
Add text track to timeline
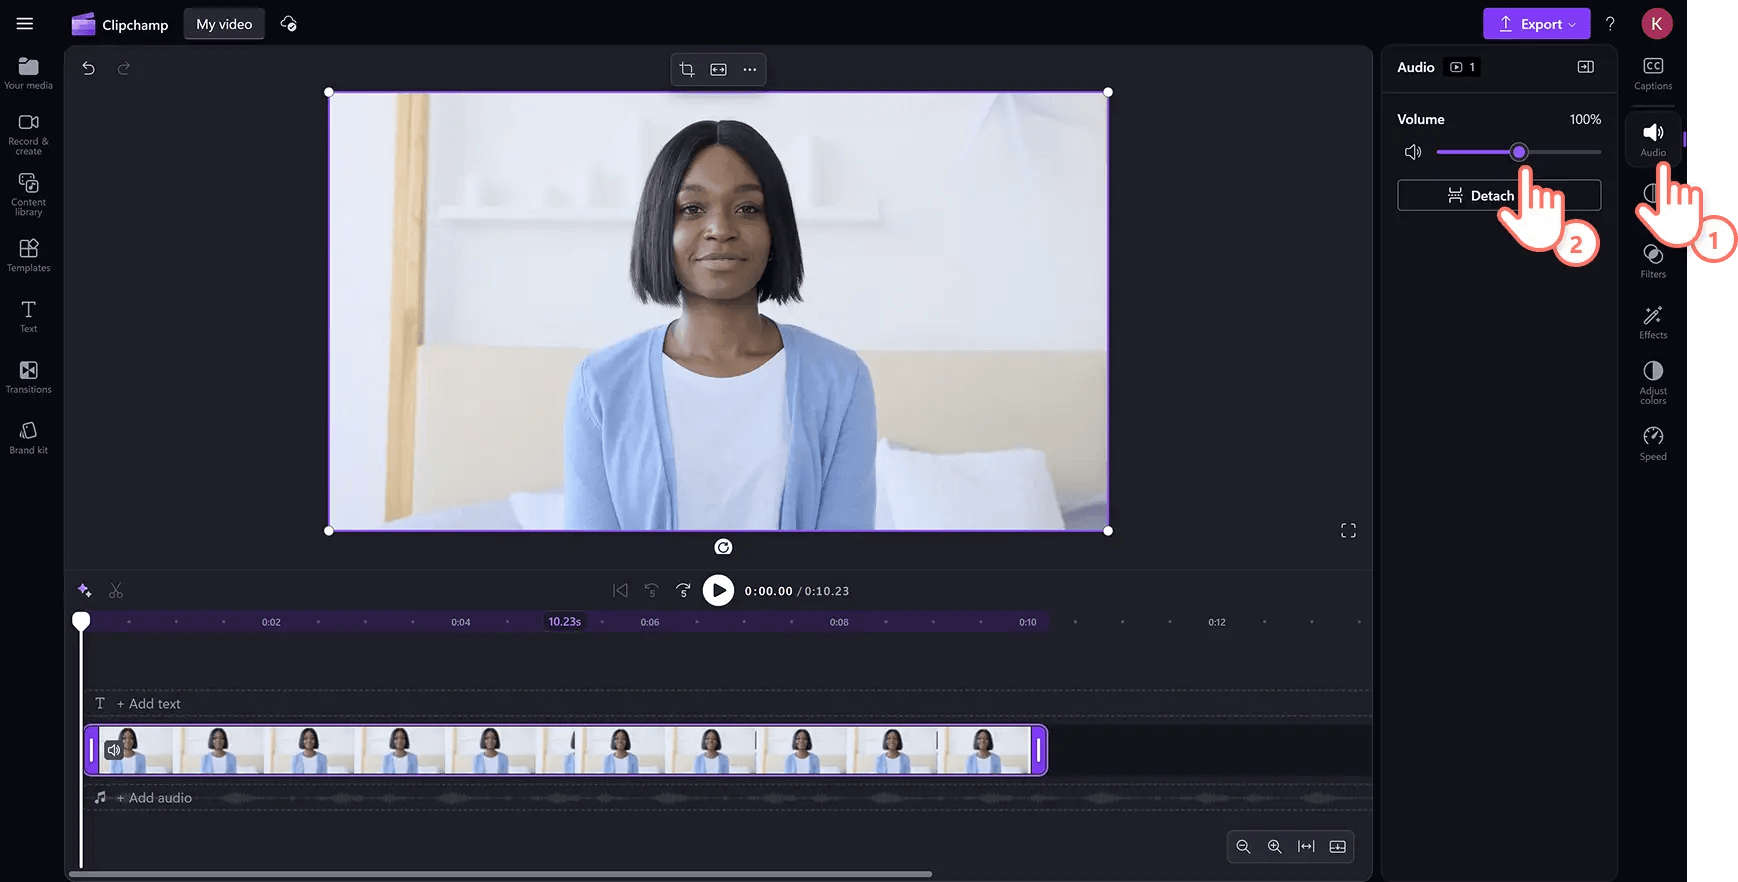148,704
